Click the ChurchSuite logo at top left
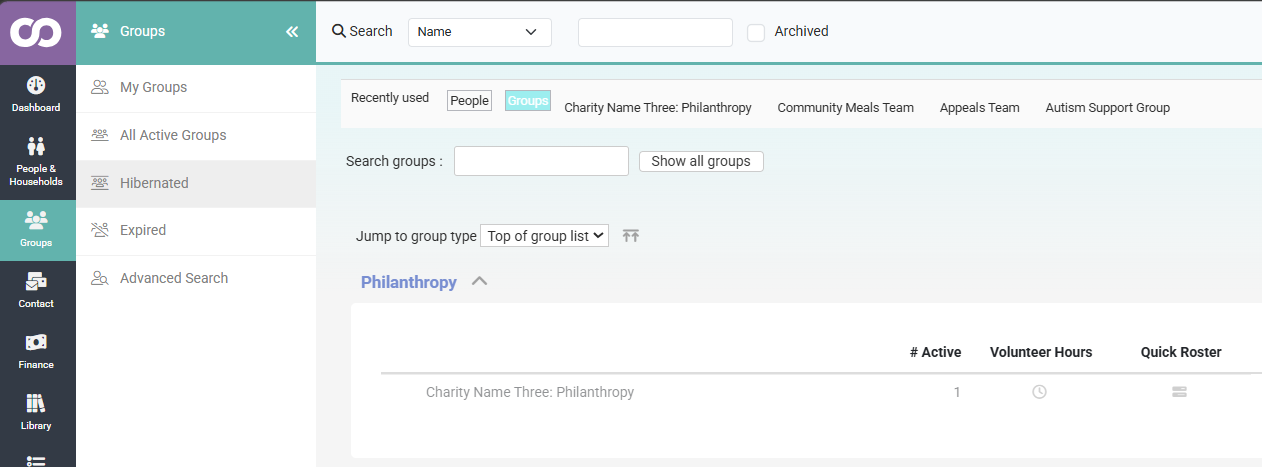 [37, 32]
